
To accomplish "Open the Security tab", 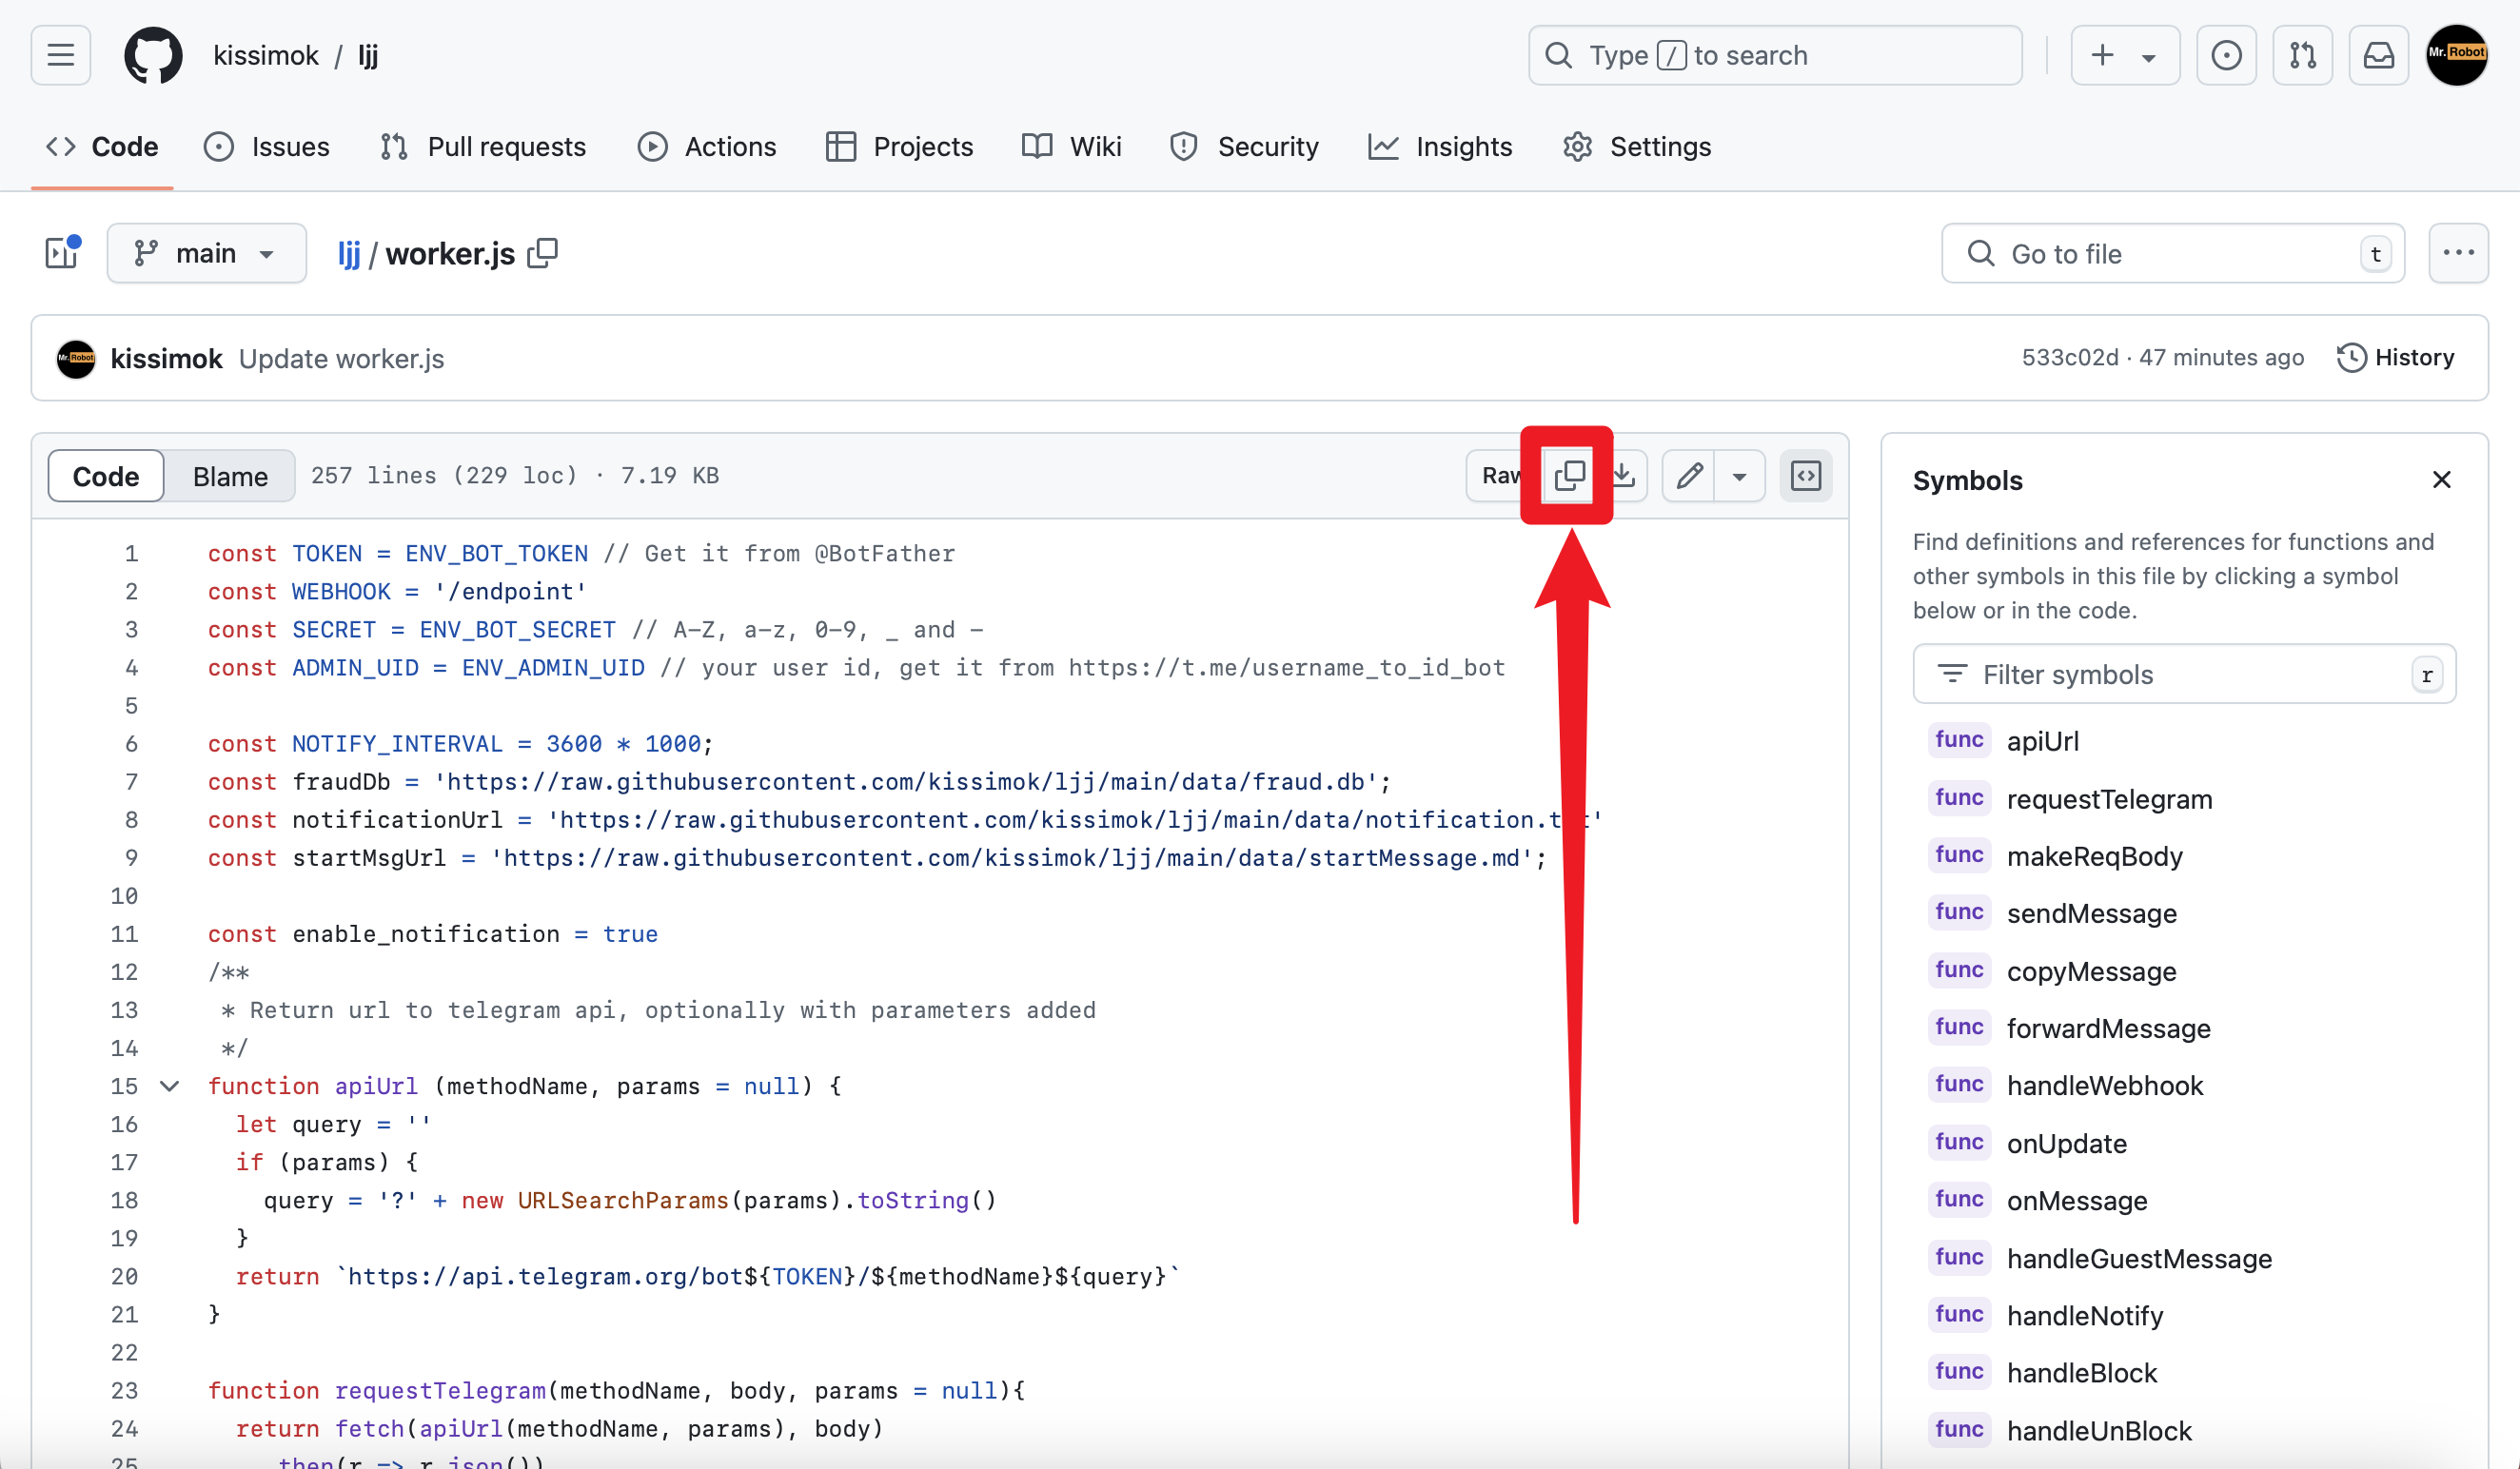I will [x=1243, y=147].
